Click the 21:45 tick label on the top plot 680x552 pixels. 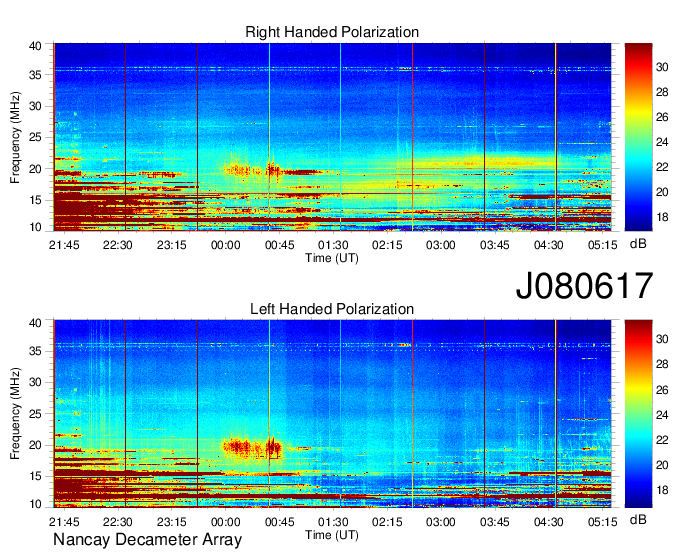point(64,245)
